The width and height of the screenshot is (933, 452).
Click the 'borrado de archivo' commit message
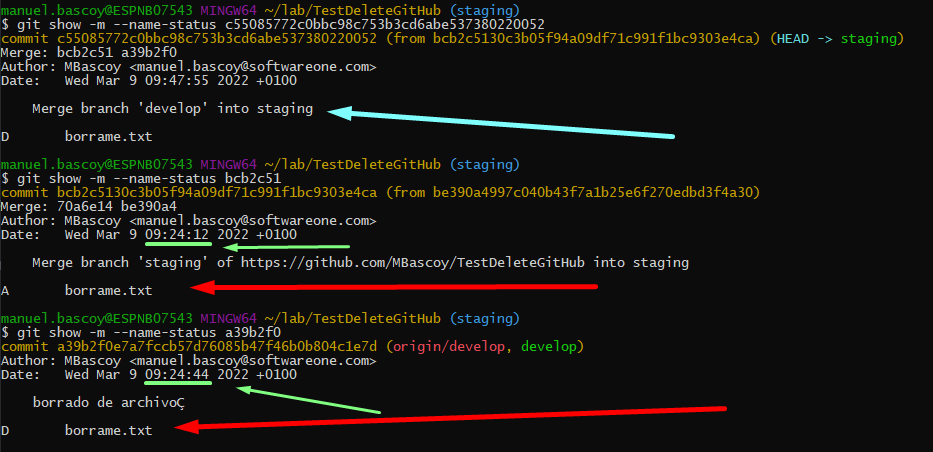click(108, 402)
